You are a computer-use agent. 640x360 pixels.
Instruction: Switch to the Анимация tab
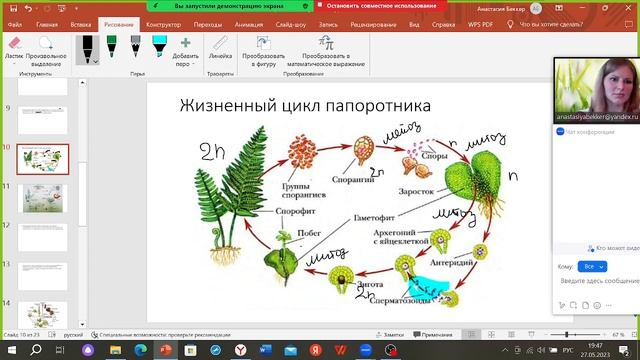tap(249, 24)
